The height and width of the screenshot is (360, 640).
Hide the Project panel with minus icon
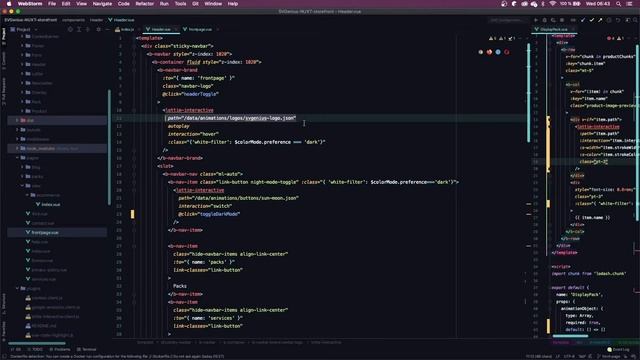[x=107, y=29]
